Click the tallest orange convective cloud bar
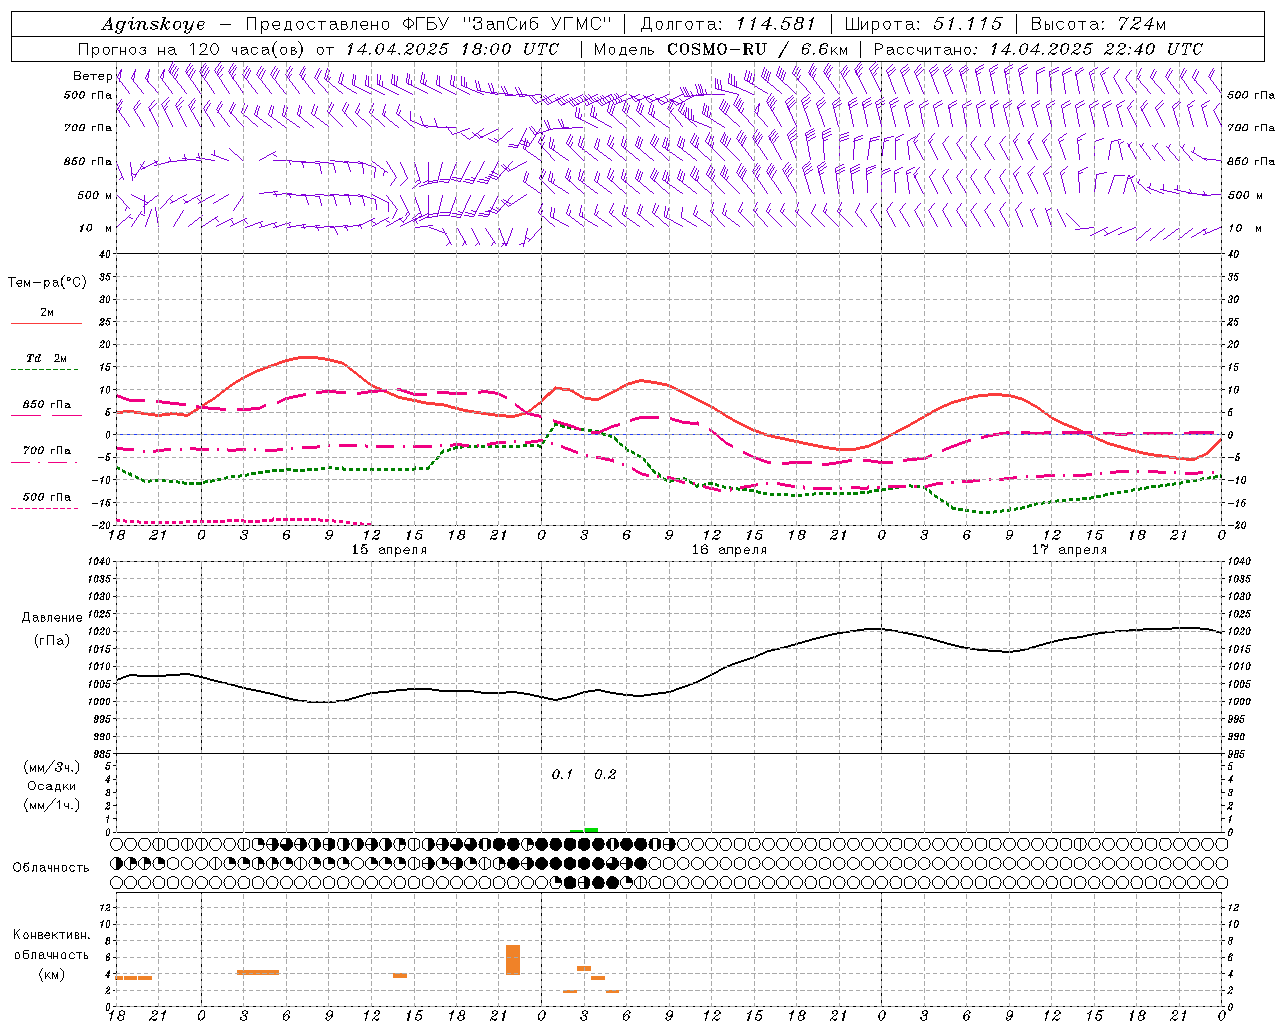Screen dimensions: 1280x1024 pyautogui.click(x=513, y=959)
